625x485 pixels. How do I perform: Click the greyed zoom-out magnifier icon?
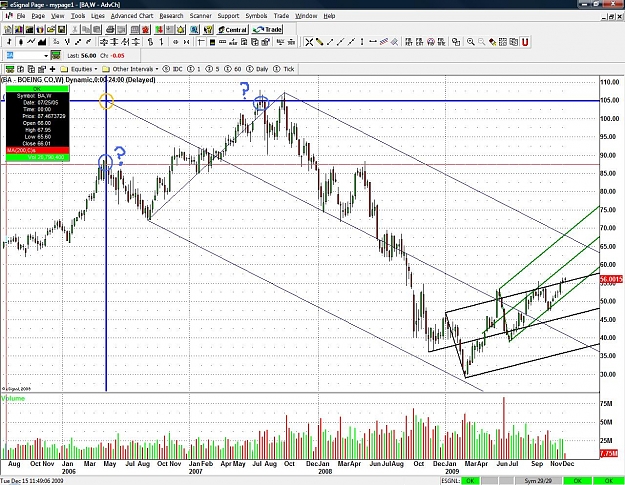482,42
